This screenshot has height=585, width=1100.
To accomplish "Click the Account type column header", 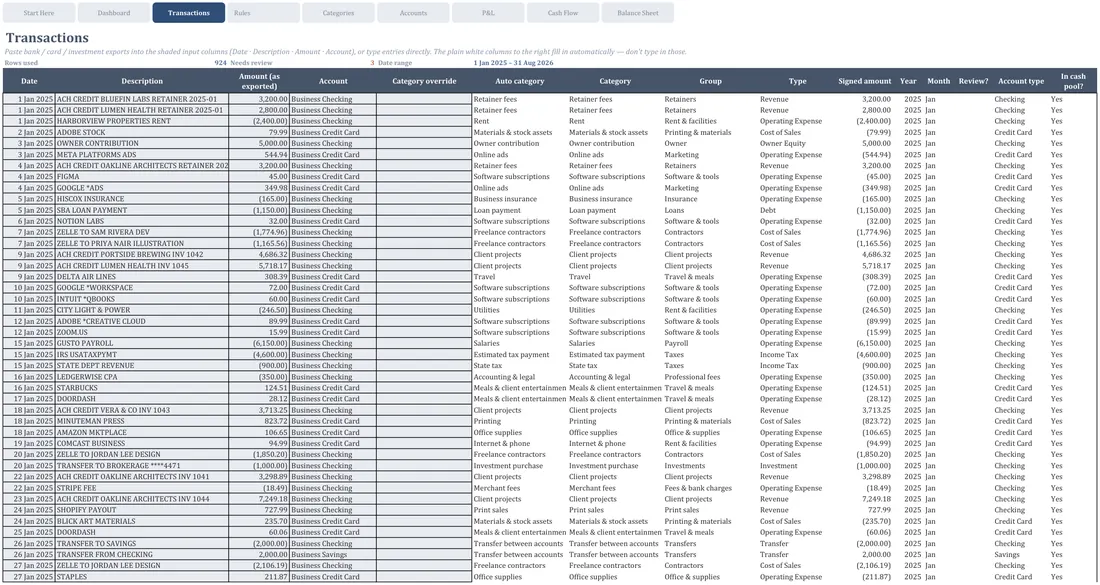I will [1021, 81].
